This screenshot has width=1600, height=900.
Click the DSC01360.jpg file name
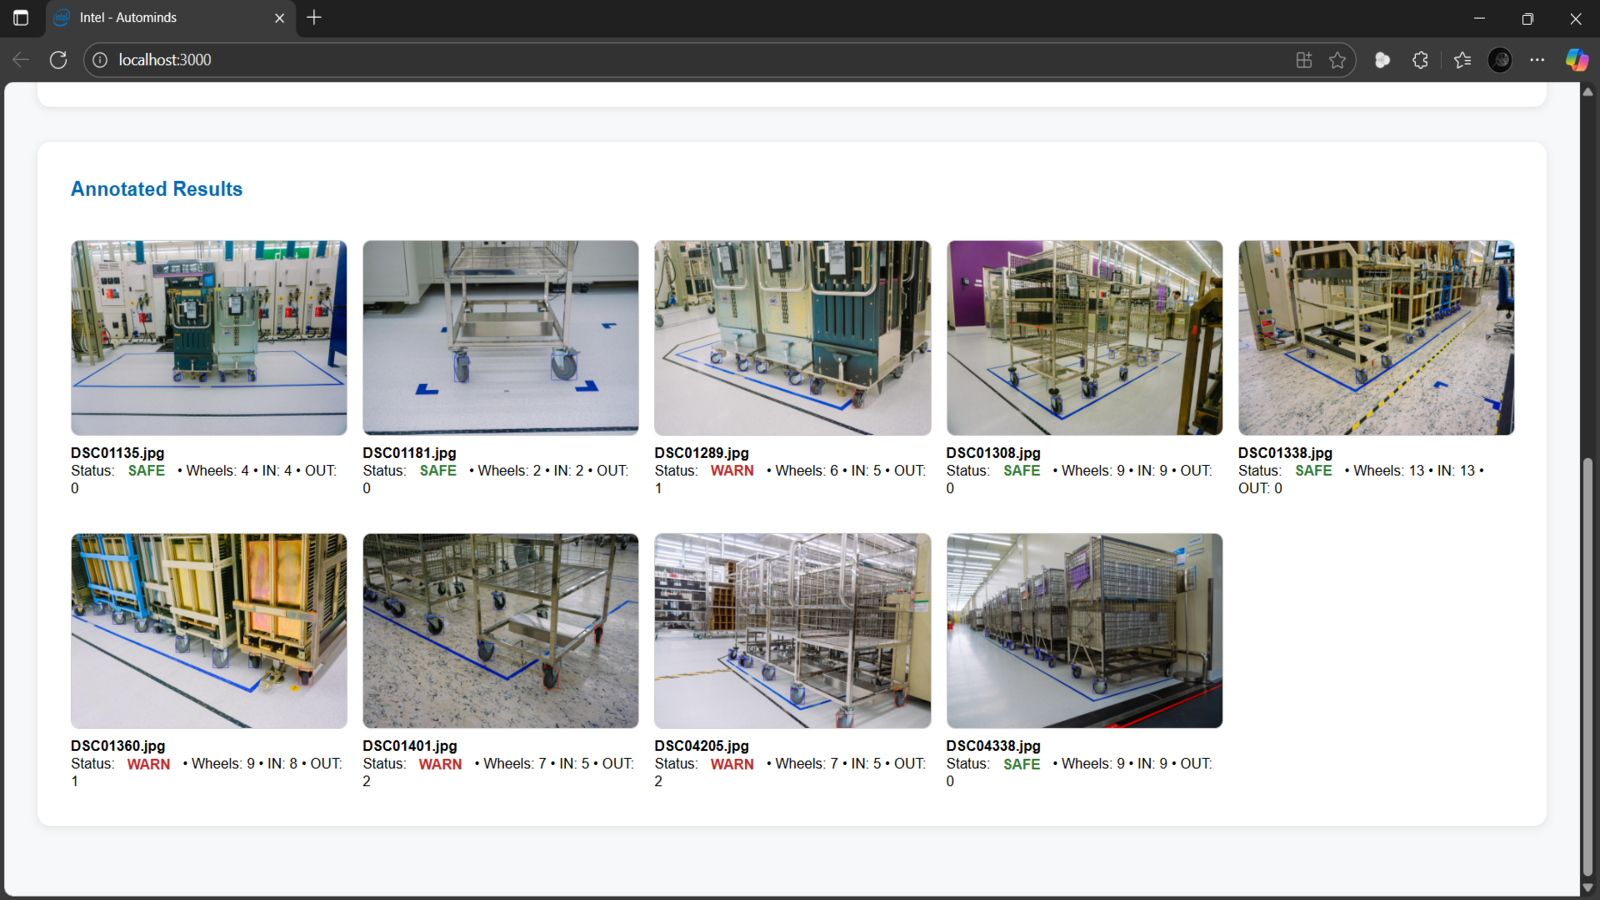[118, 746]
